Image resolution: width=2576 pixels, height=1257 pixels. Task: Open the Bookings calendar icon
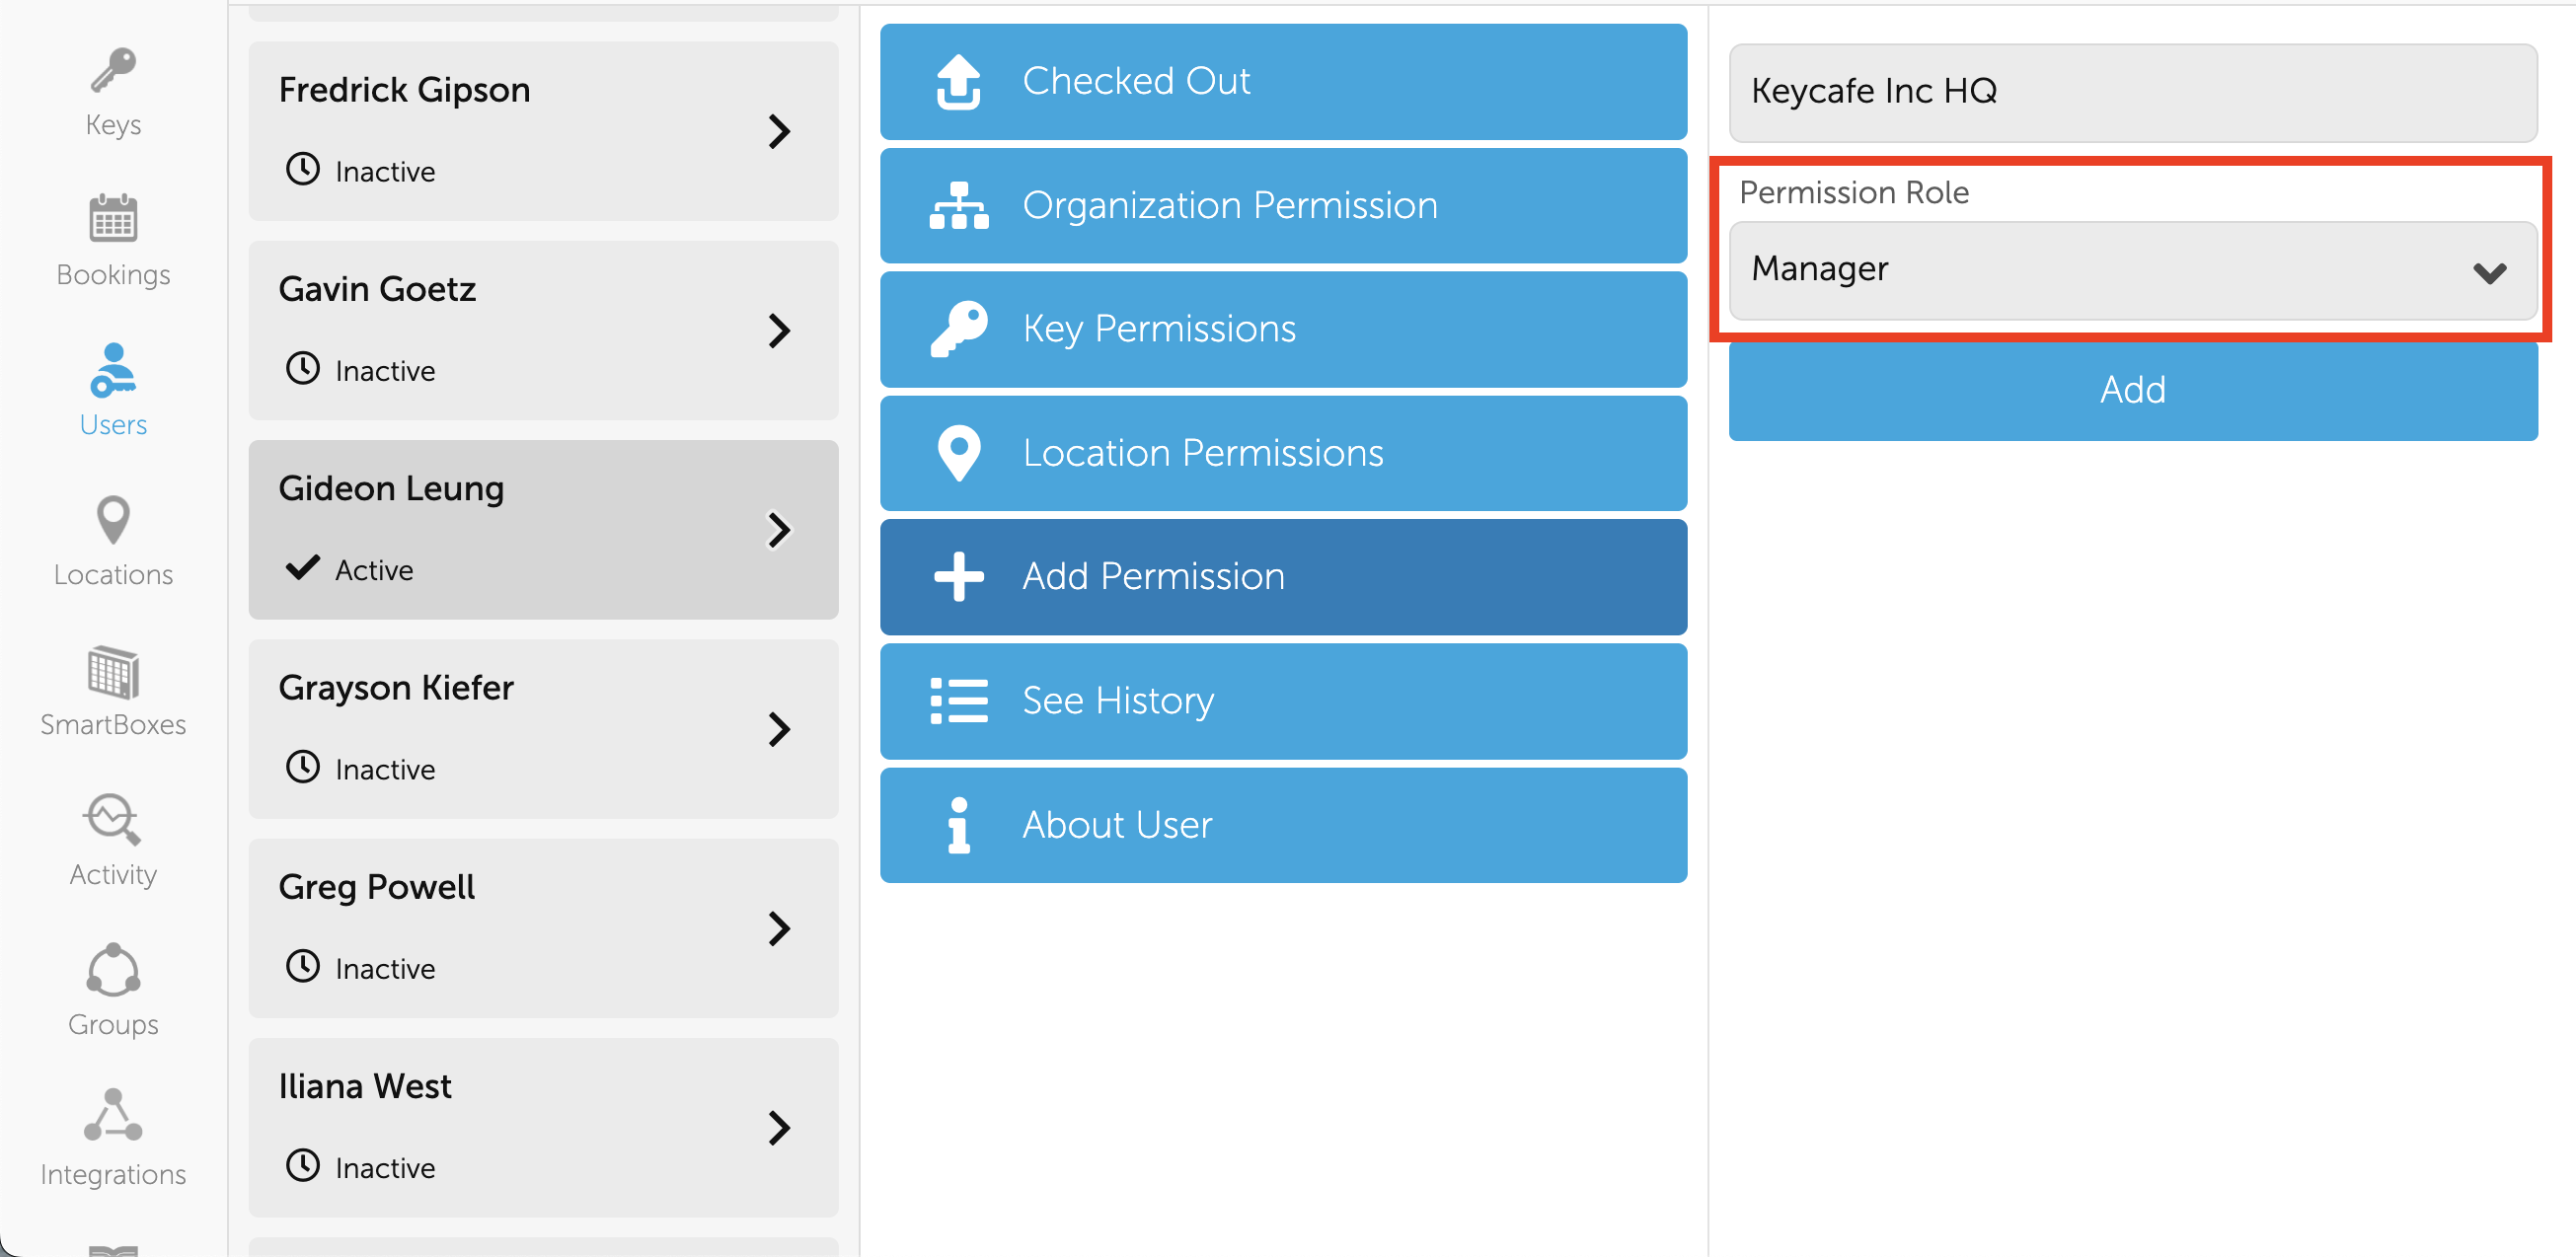tap(113, 218)
